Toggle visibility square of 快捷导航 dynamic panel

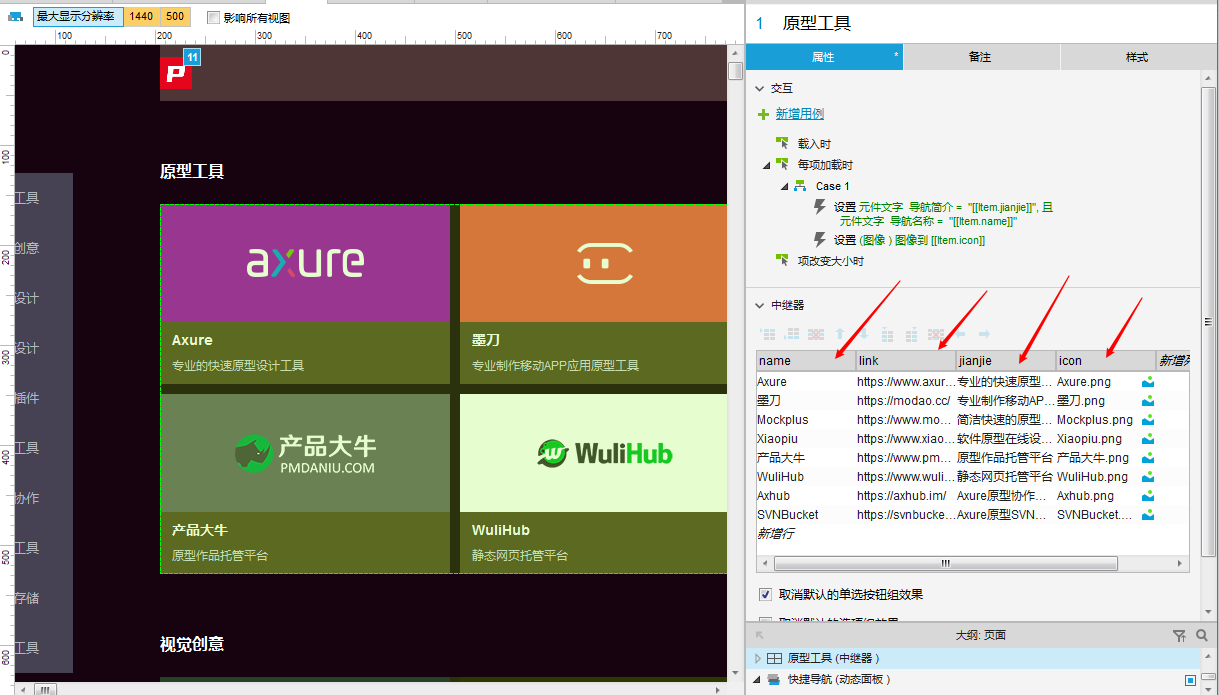(x=1190, y=680)
